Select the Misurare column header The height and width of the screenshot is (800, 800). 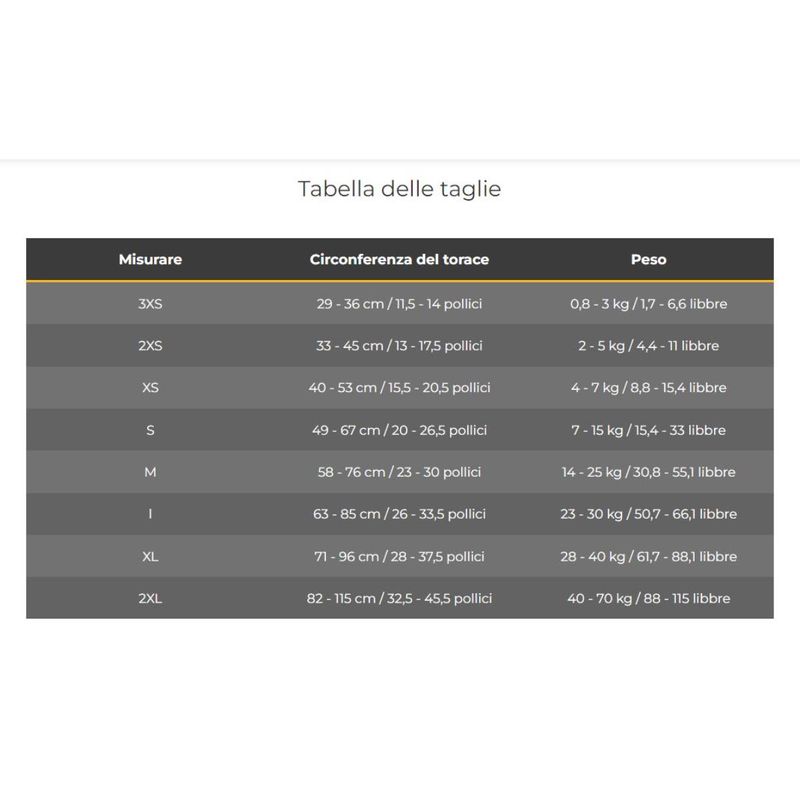150,260
